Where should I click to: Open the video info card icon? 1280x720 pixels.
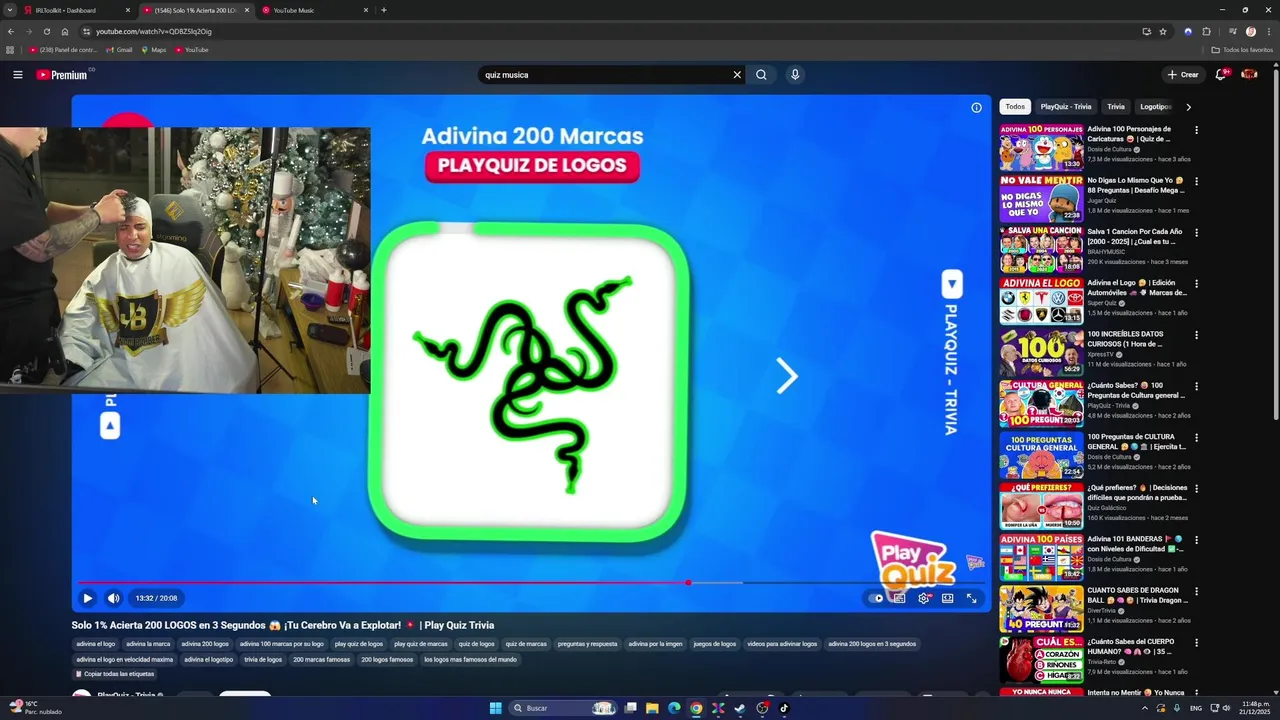point(976,107)
